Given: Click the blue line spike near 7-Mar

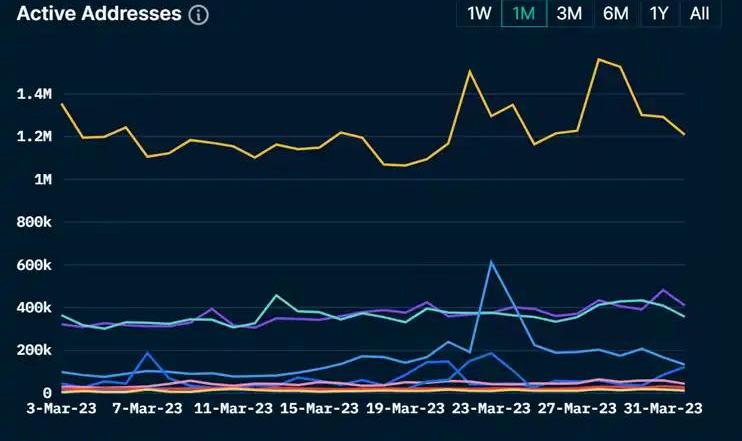Looking at the screenshot, I should (148, 352).
